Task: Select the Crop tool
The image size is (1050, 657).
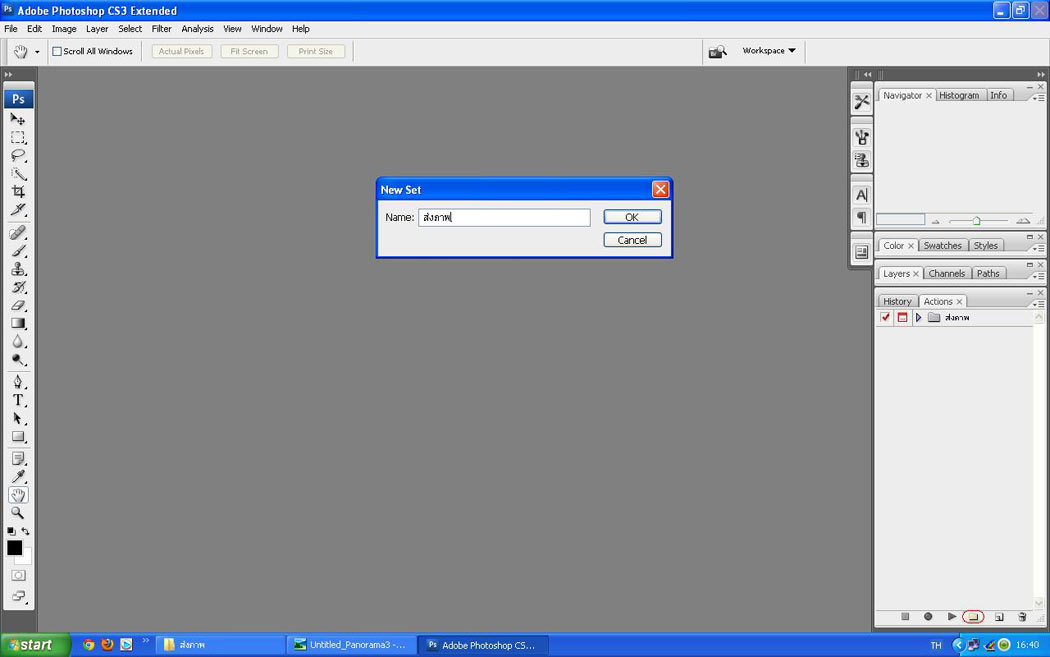Action: pyautogui.click(x=18, y=192)
